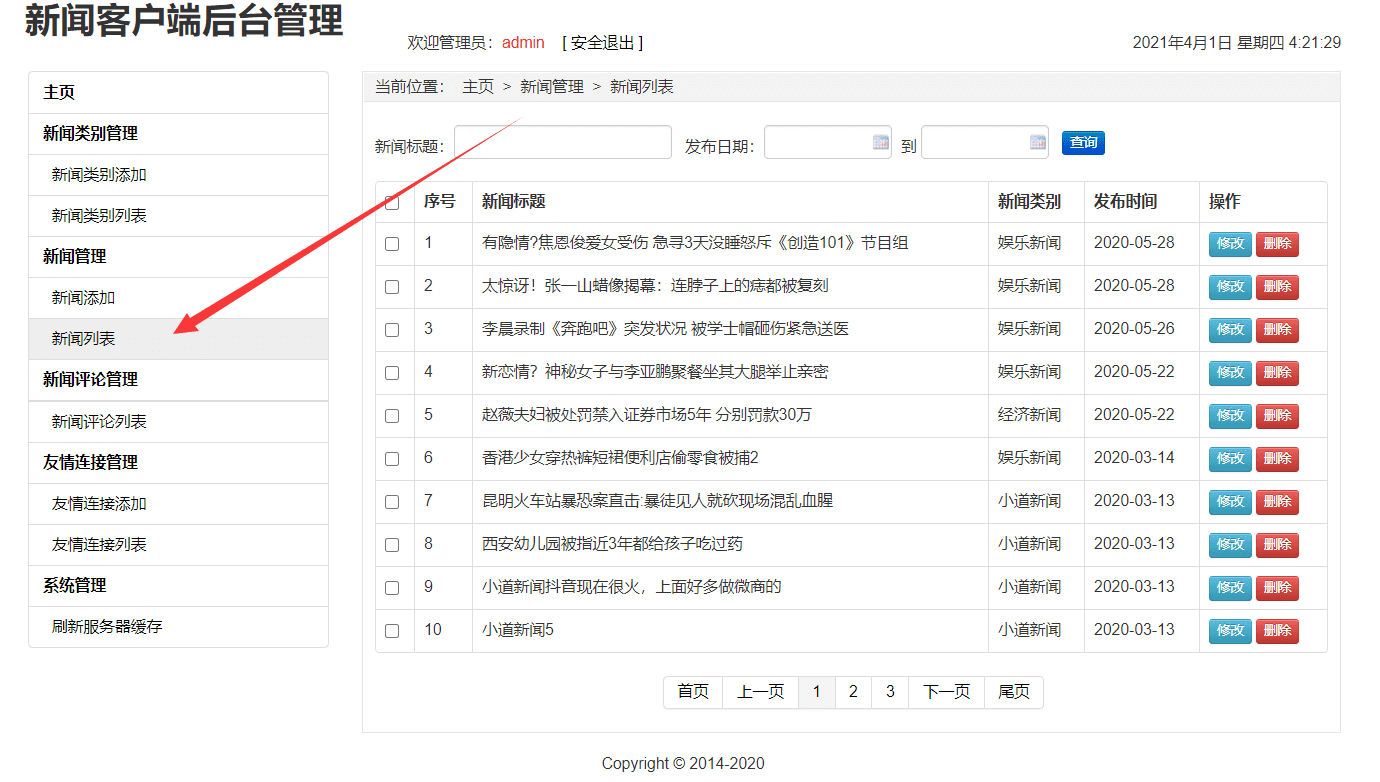Viewport: 1380px width, 782px height.
Task: Click the 查询 search button
Action: [1083, 143]
